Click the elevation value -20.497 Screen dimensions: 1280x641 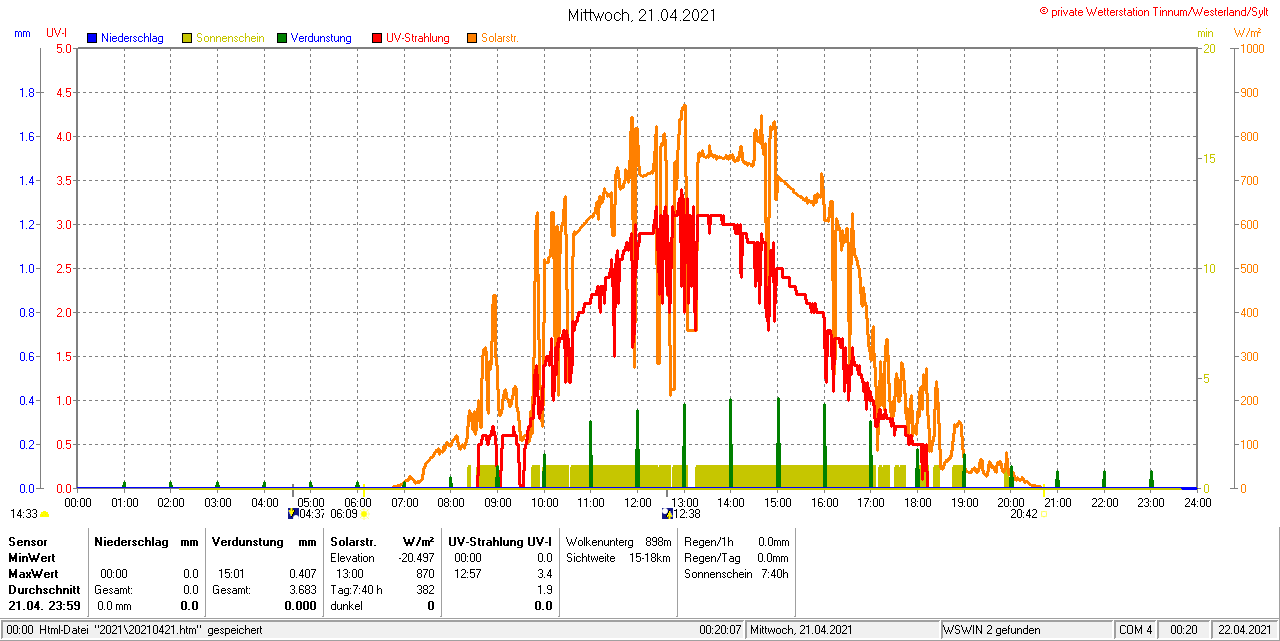click(x=417, y=557)
